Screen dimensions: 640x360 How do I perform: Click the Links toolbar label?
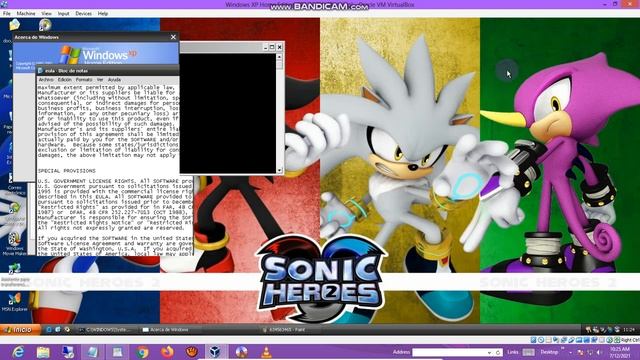[x=513, y=352]
